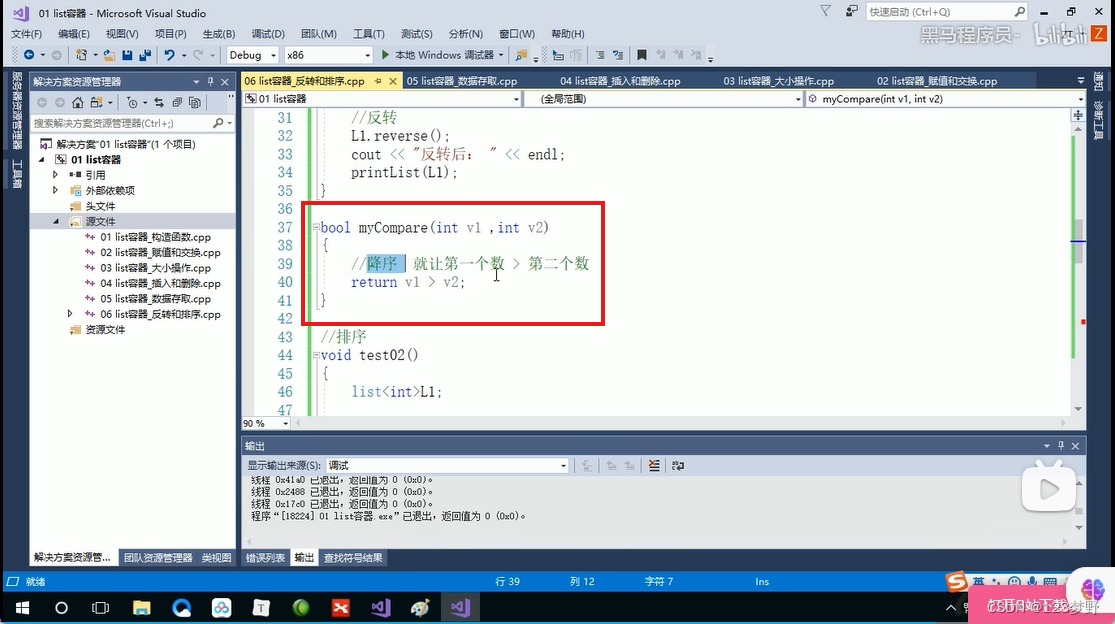Image resolution: width=1115 pixels, height=624 pixels.
Task: Collapse the 源文件 folder node
Action: pyautogui.click(x=56, y=222)
